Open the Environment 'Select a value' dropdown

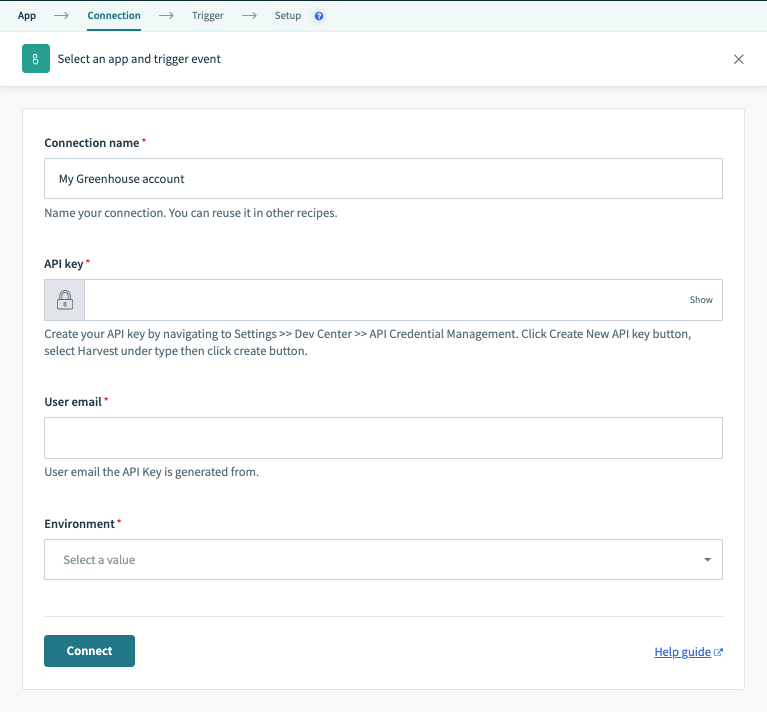coord(383,560)
